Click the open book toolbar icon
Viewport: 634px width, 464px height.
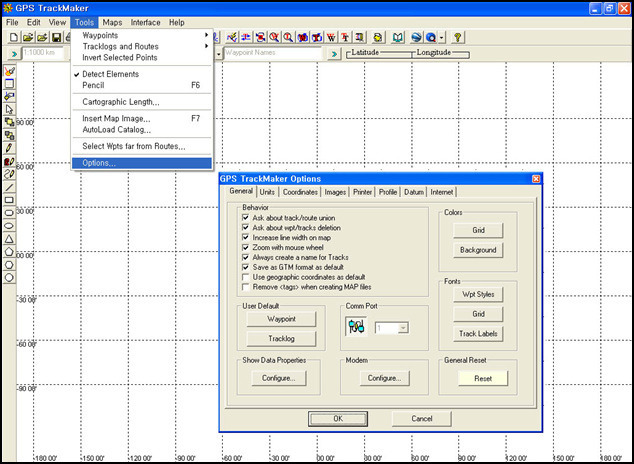click(398, 38)
